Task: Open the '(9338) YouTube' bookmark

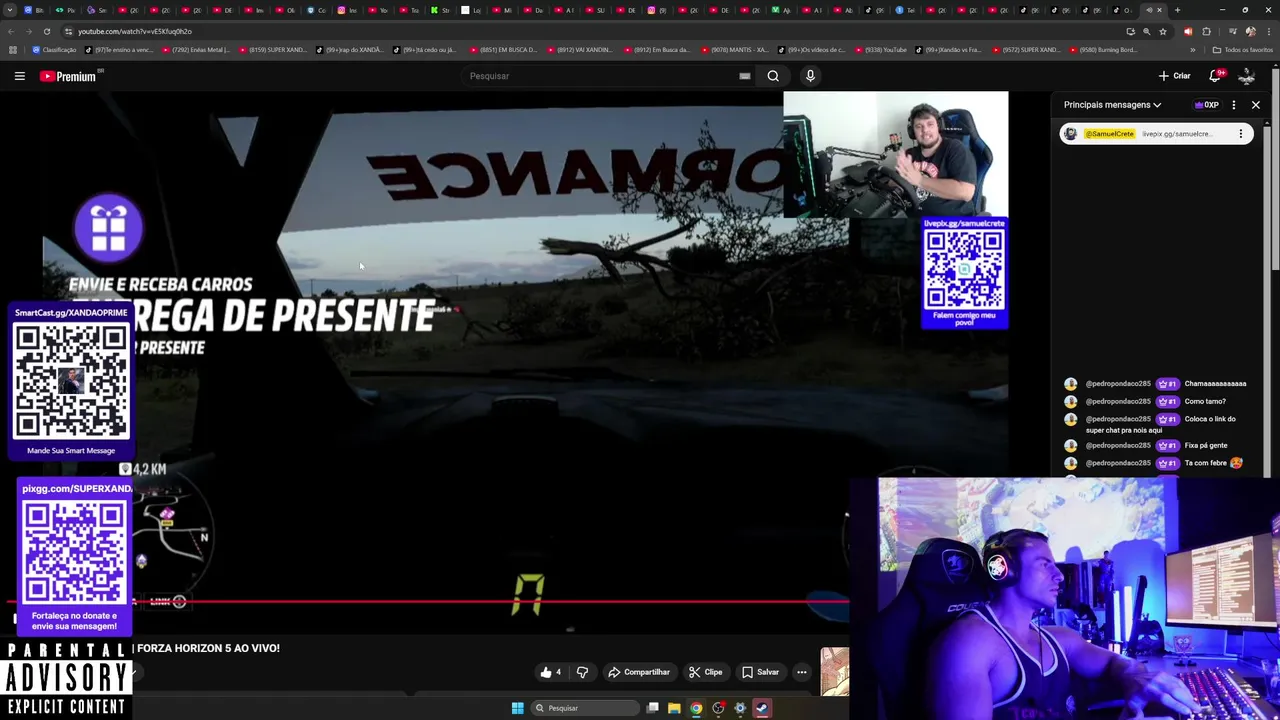Action: [x=880, y=50]
